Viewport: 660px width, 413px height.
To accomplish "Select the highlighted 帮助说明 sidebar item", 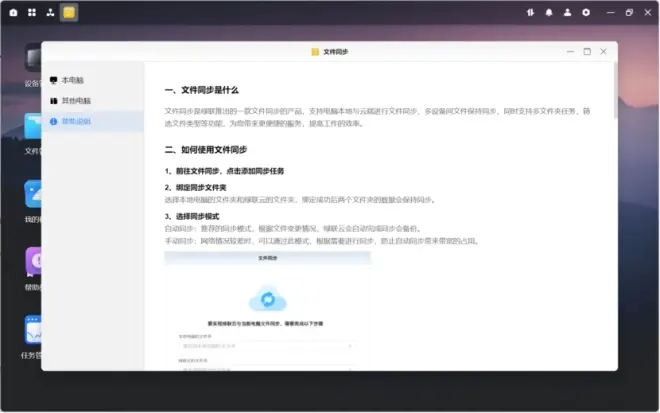I will pos(93,121).
